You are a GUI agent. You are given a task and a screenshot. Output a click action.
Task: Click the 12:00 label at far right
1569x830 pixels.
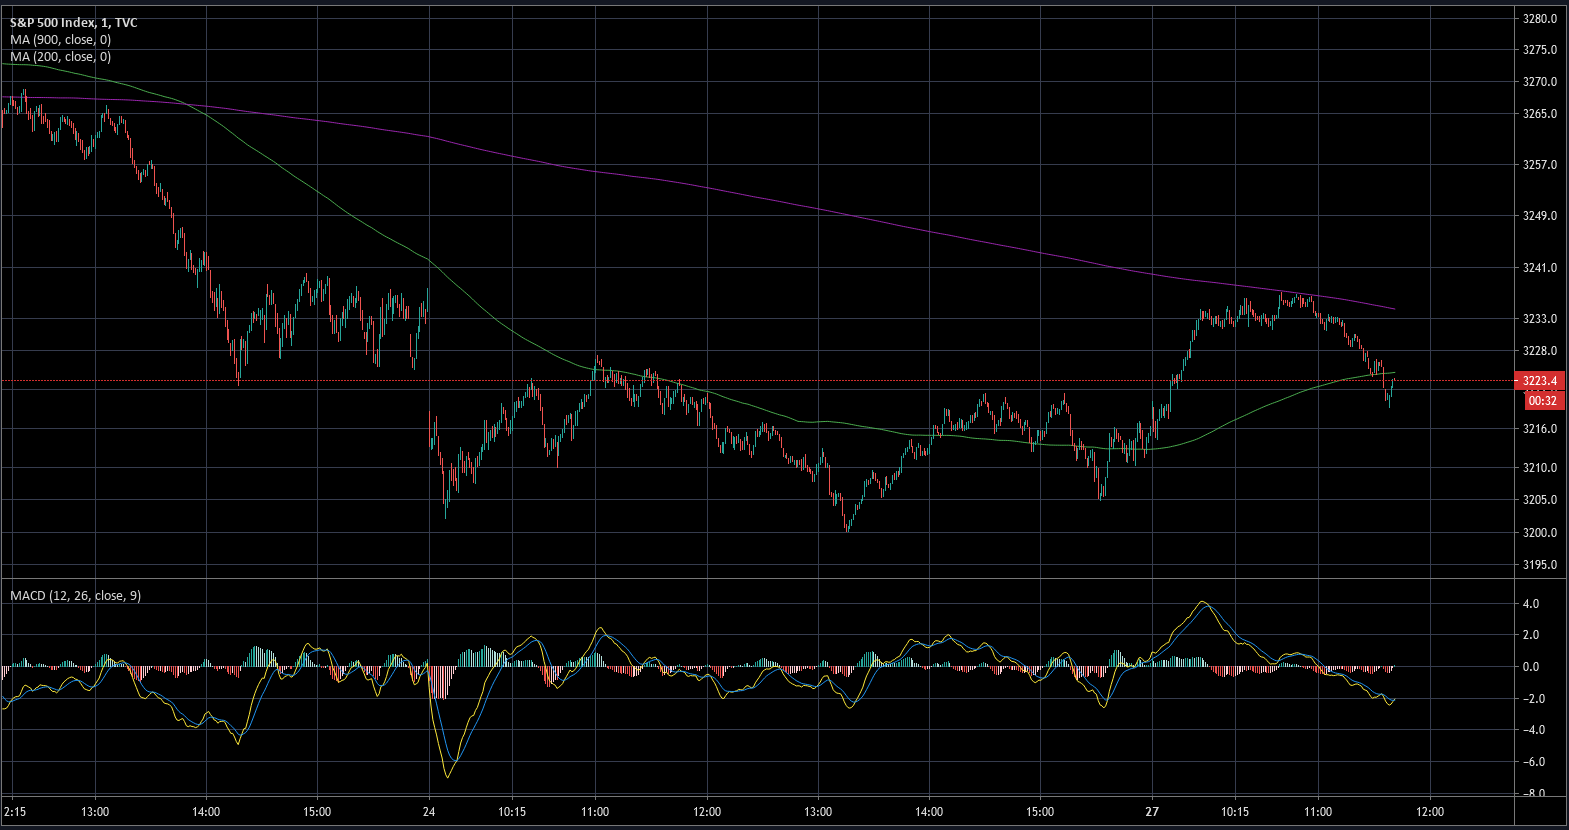pyautogui.click(x=1430, y=811)
